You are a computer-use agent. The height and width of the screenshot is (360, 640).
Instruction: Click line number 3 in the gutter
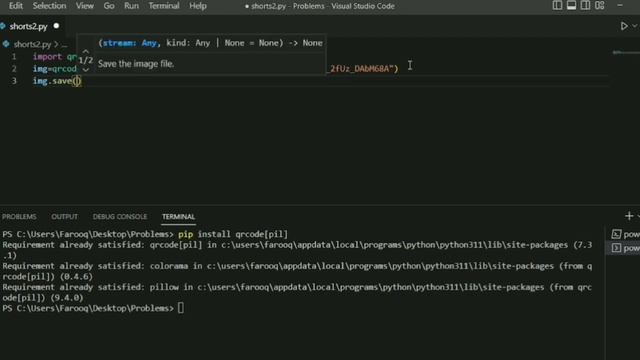pos(14,81)
